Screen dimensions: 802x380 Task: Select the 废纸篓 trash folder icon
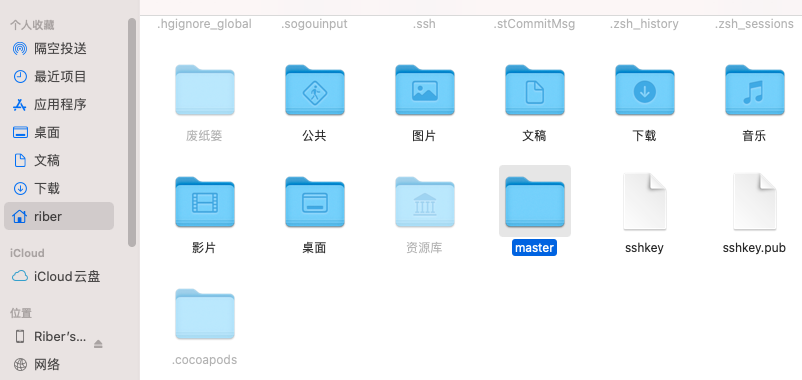[205, 90]
